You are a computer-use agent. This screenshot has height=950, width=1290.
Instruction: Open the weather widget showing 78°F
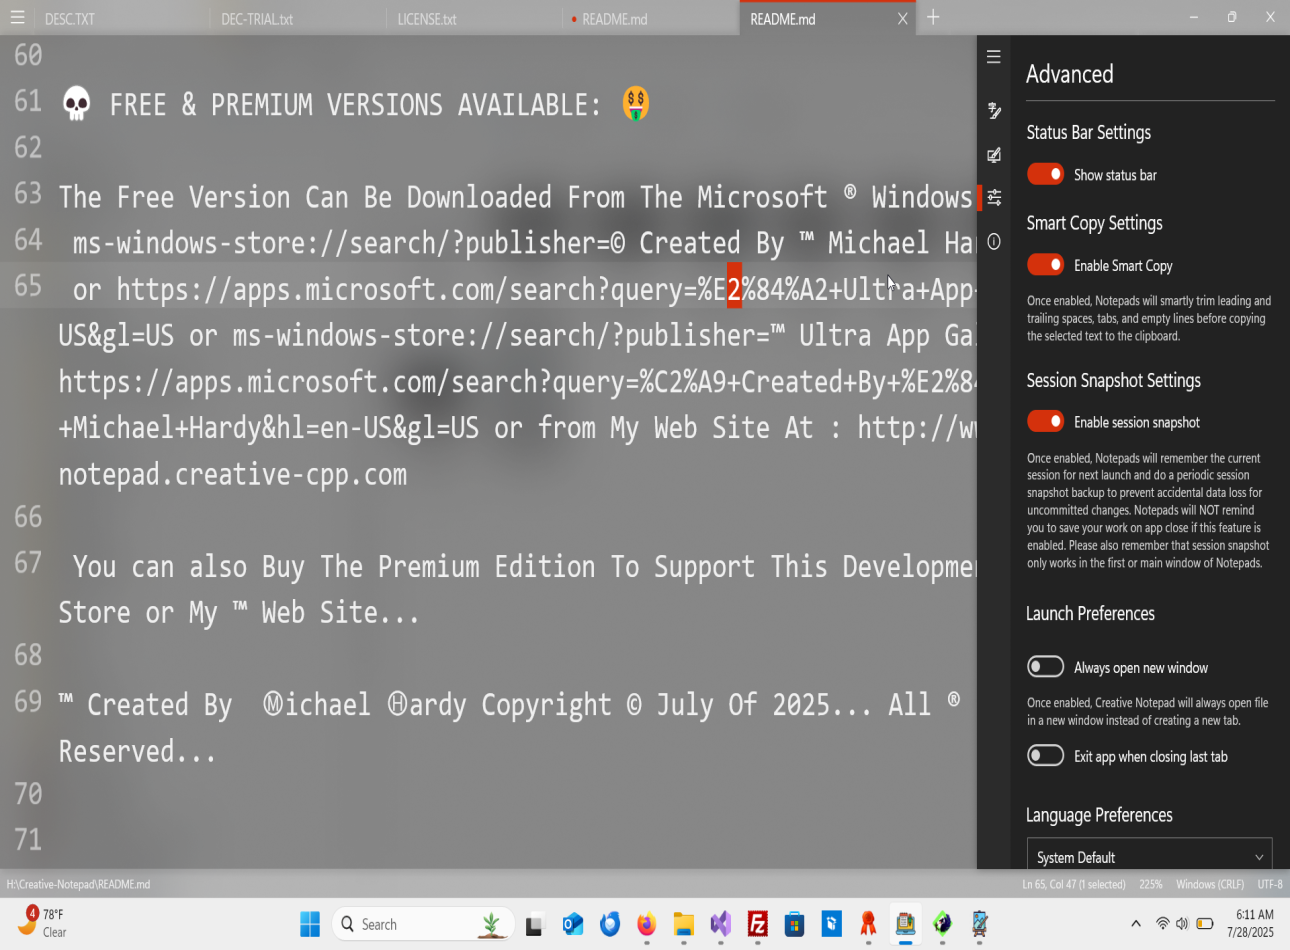coord(42,923)
